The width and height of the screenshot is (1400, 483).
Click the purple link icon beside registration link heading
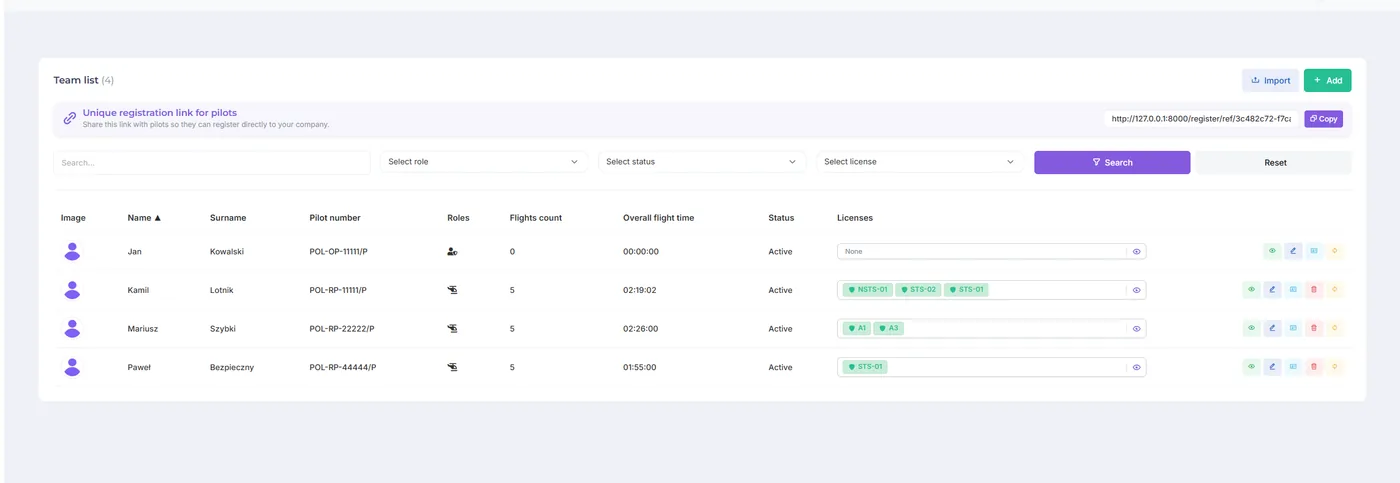point(70,118)
